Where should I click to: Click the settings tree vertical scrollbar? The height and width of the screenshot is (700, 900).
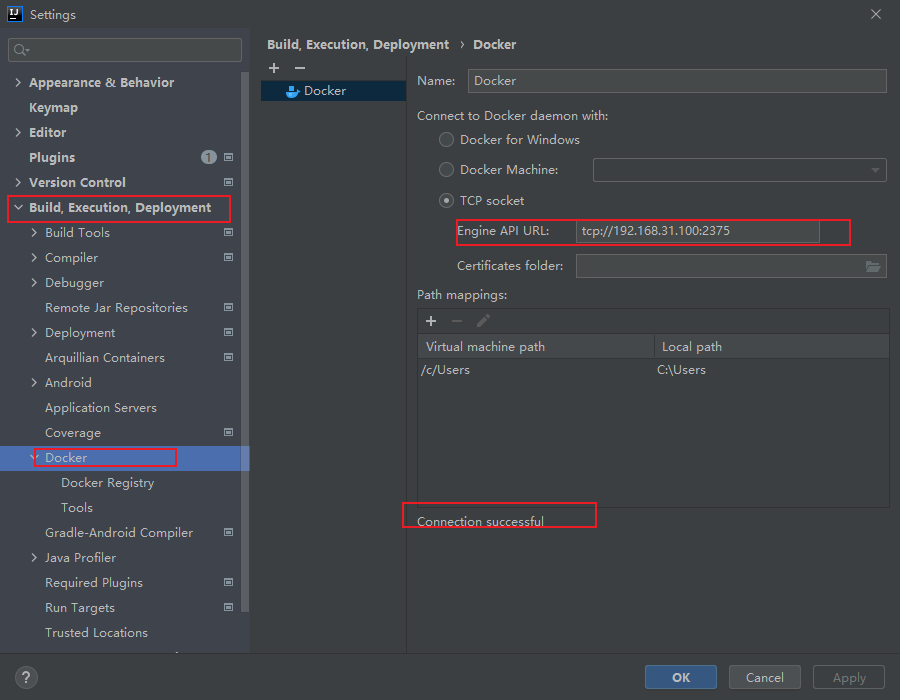[245, 342]
